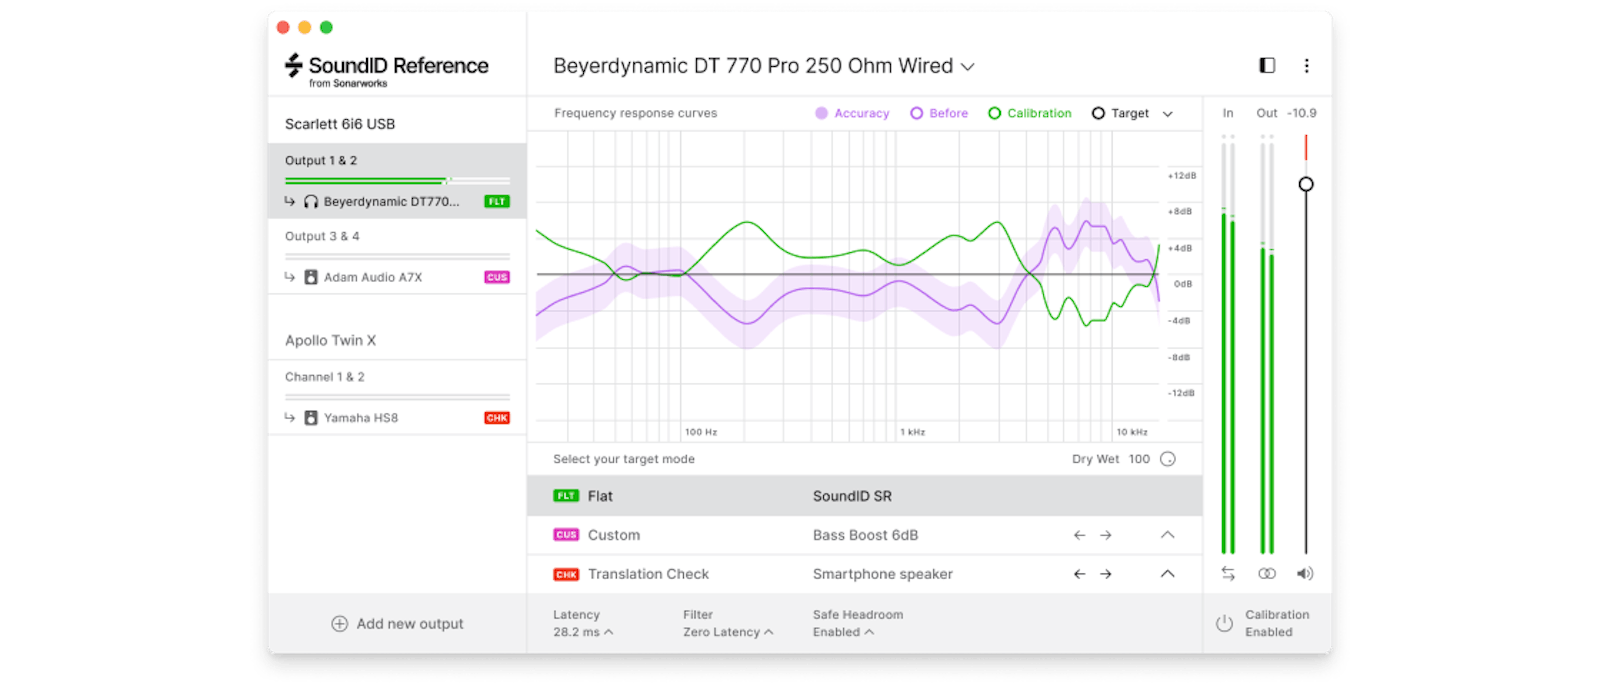
Task: Select the Custom target mode
Action: click(x=613, y=535)
